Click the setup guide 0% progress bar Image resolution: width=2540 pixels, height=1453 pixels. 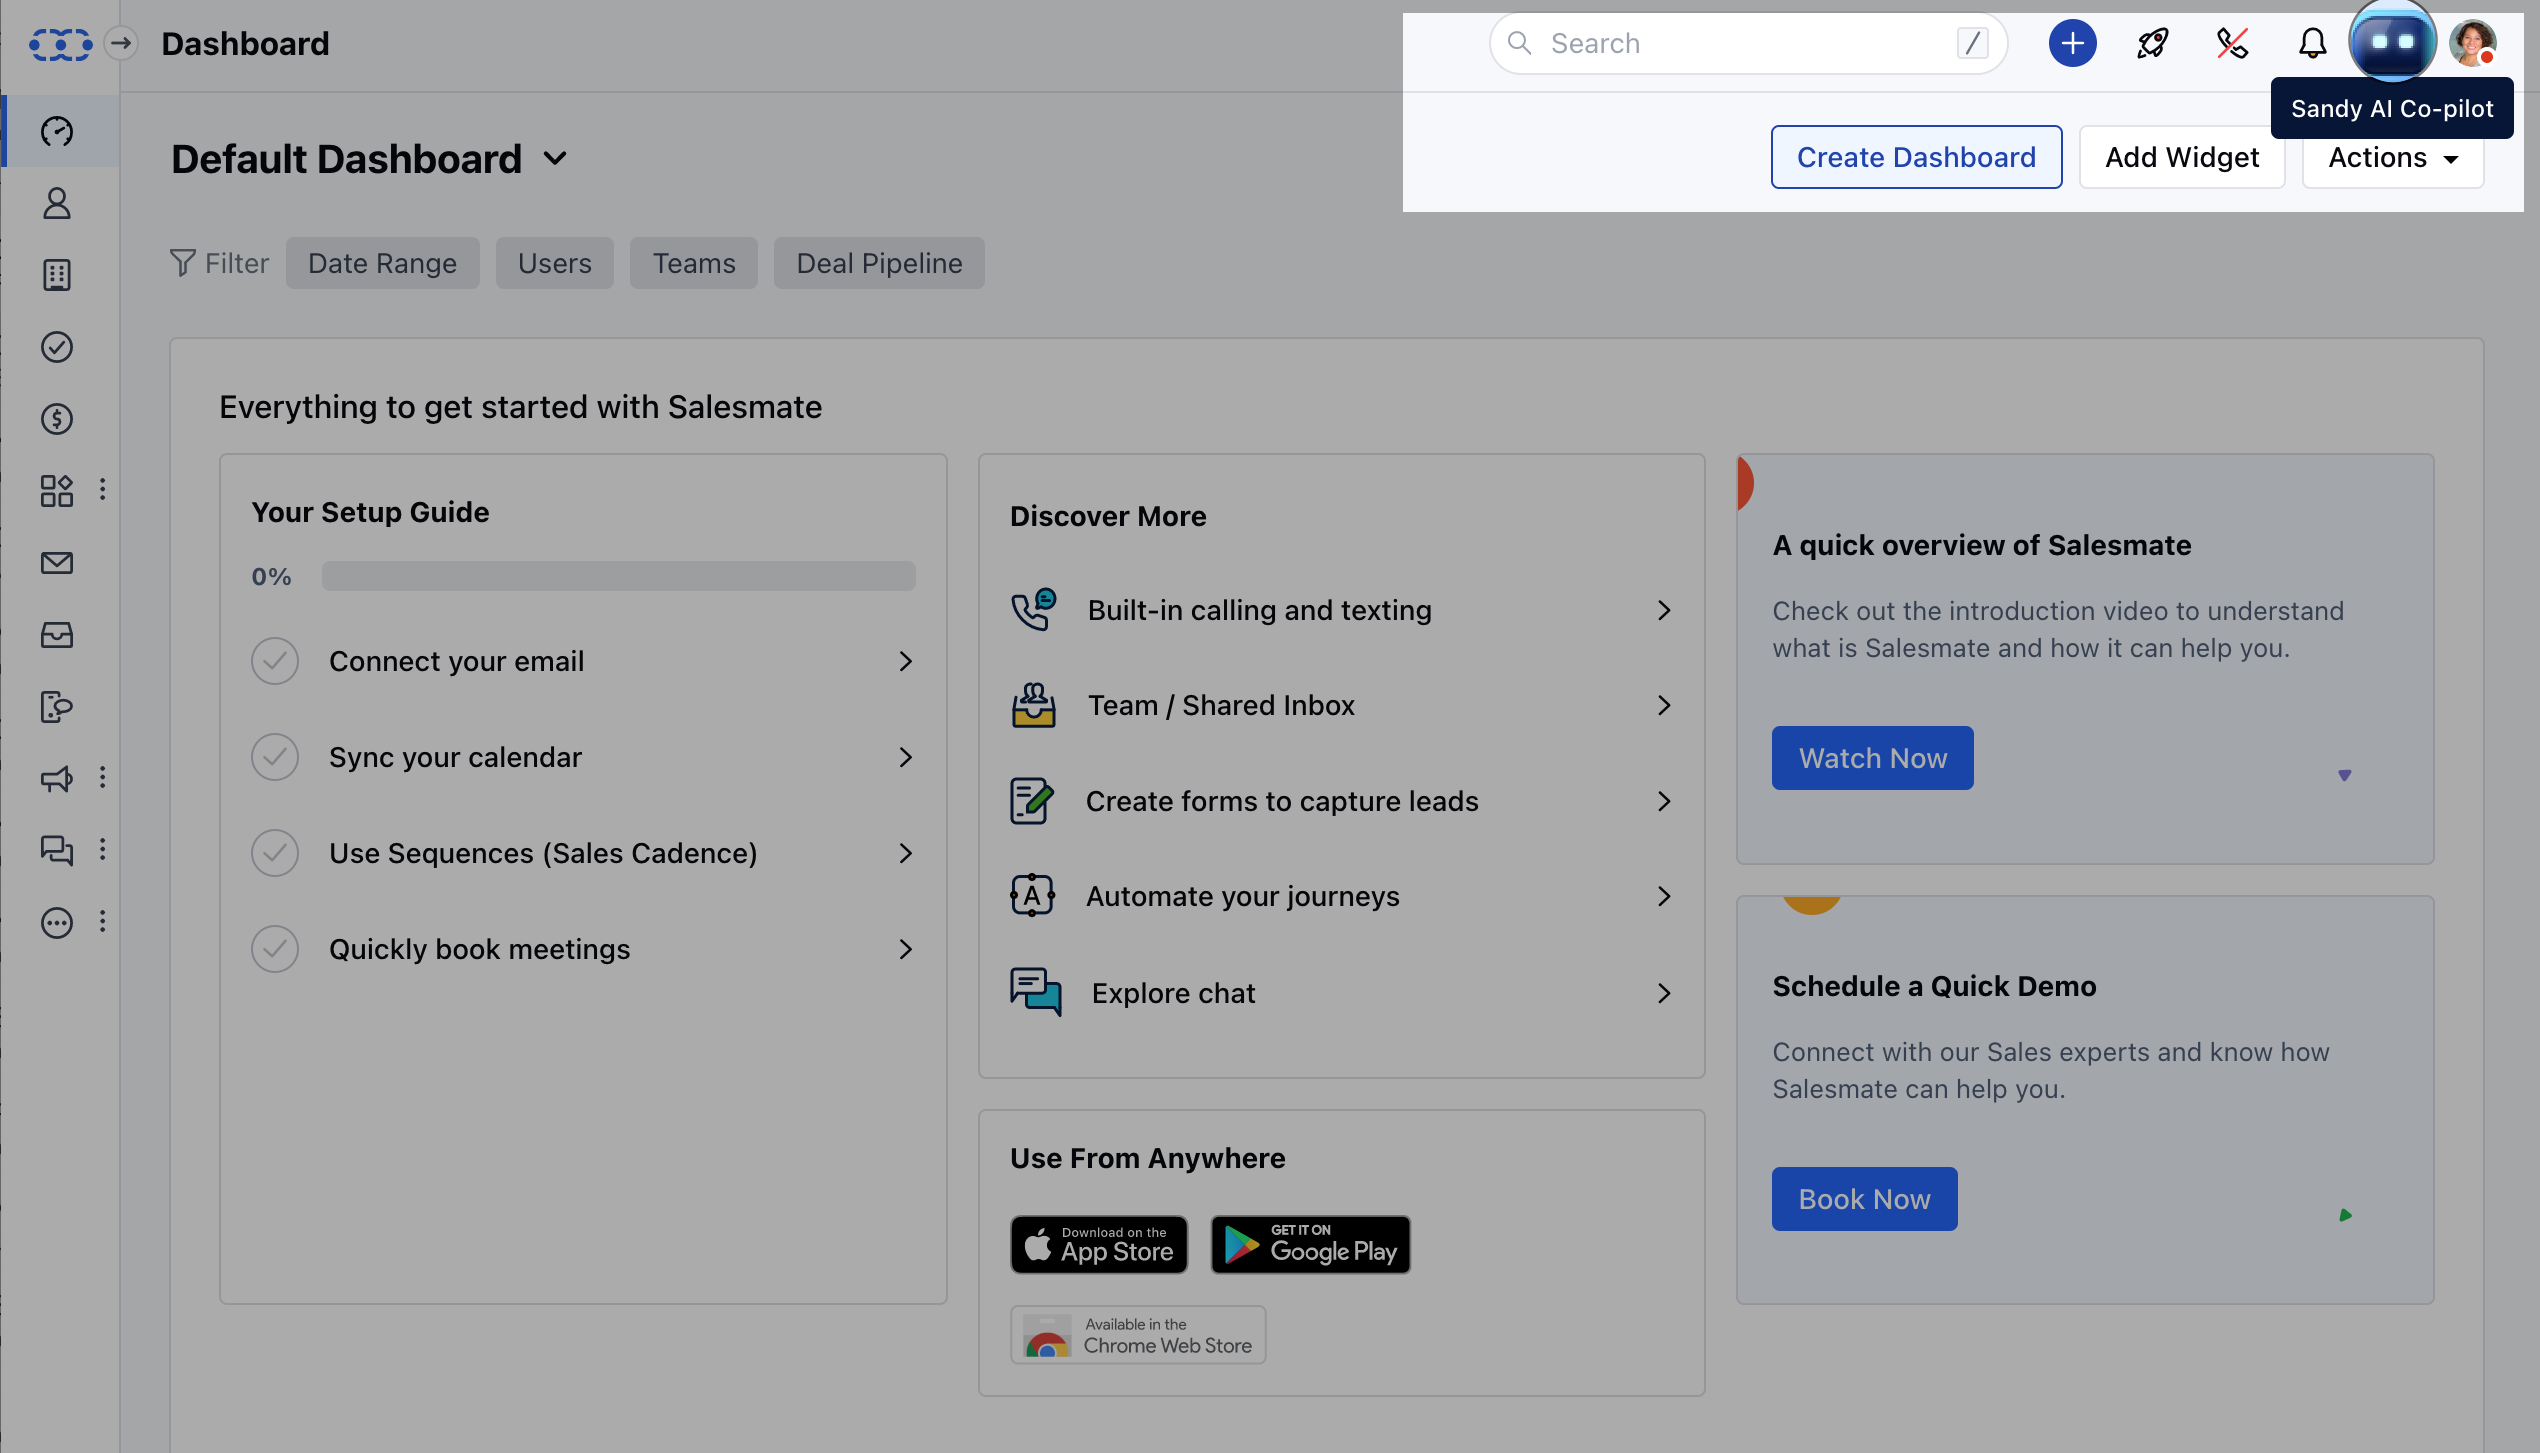pos(618,576)
